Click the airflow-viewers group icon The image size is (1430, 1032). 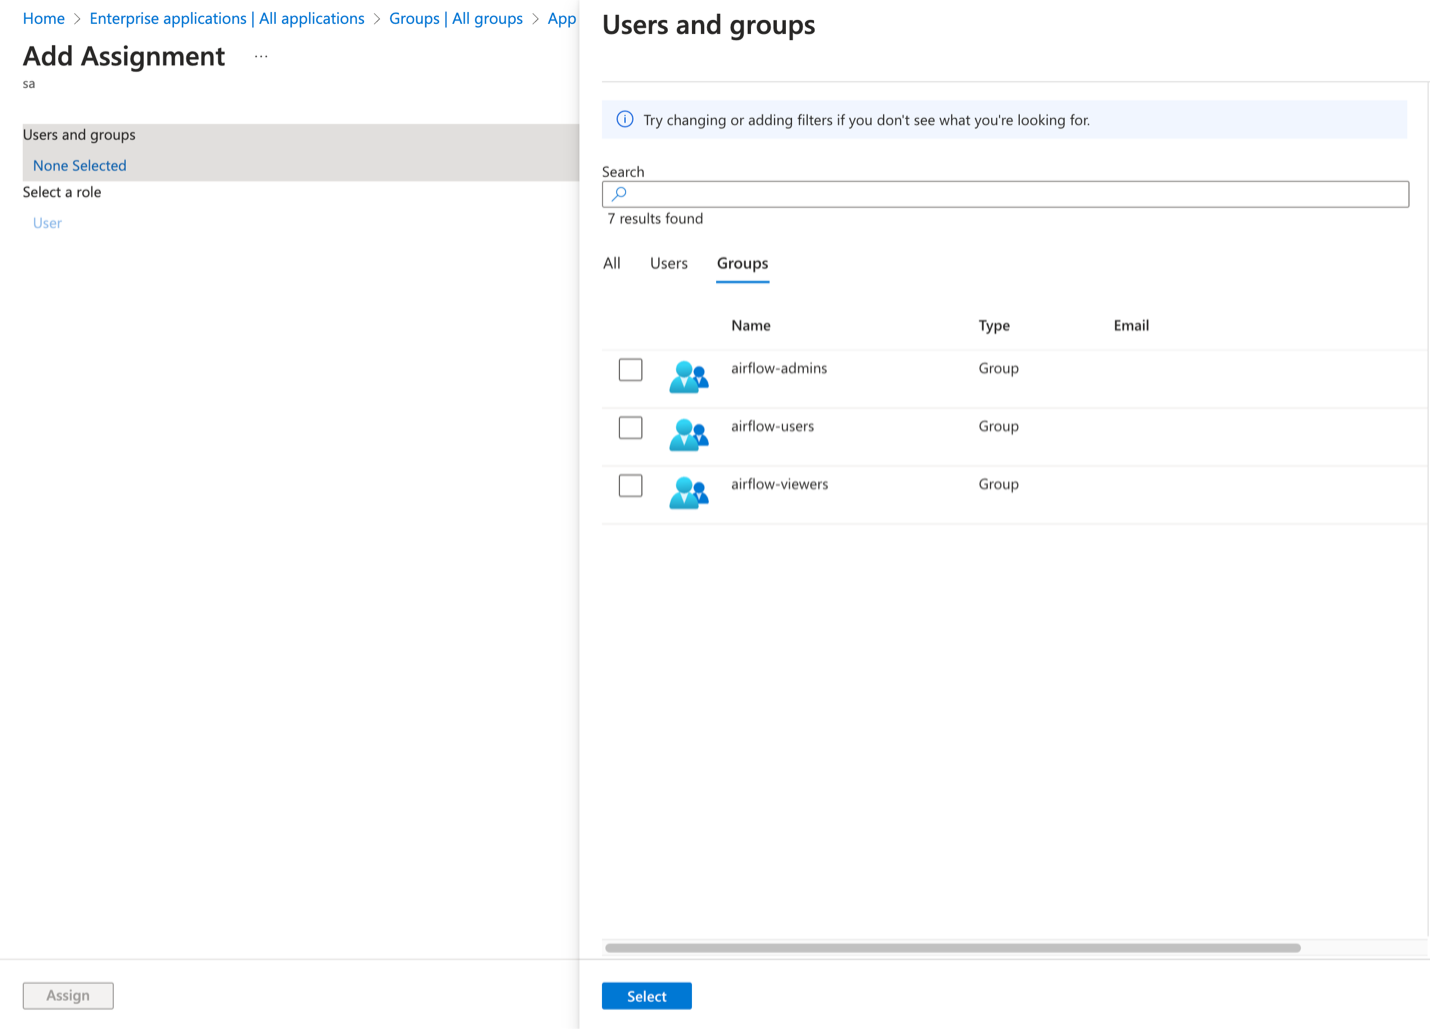688,493
